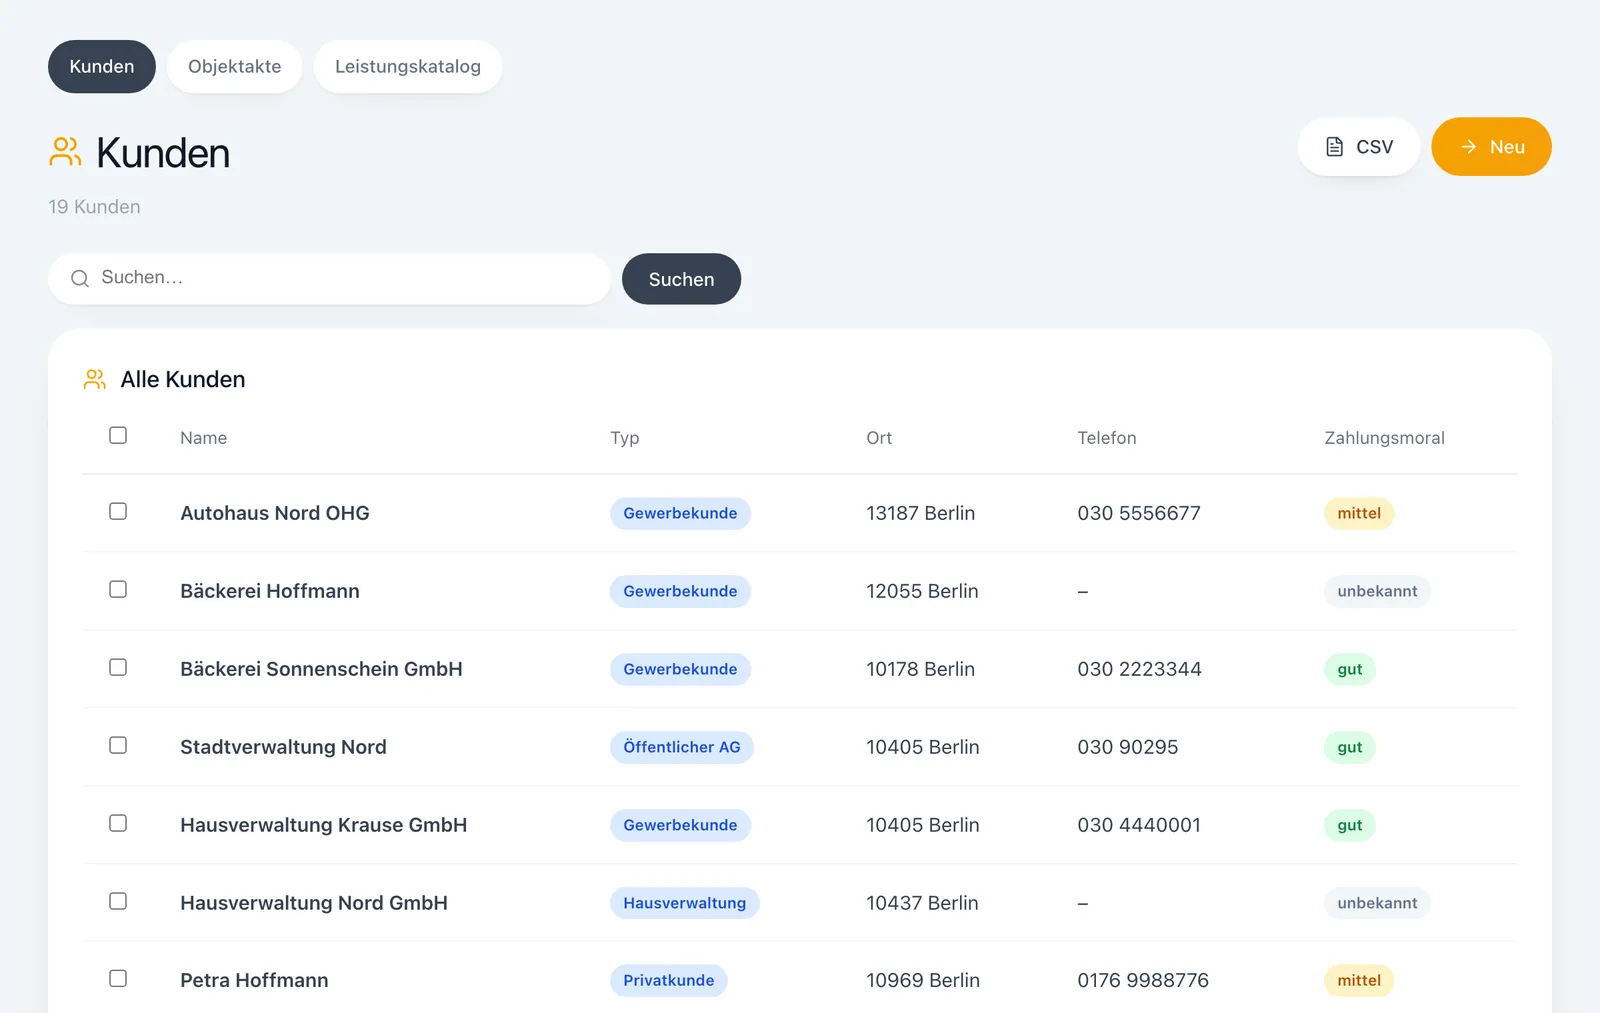The height and width of the screenshot is (1013, 1600).
Task: Click the Zahlungsmoral column header
Action: 1384,438
